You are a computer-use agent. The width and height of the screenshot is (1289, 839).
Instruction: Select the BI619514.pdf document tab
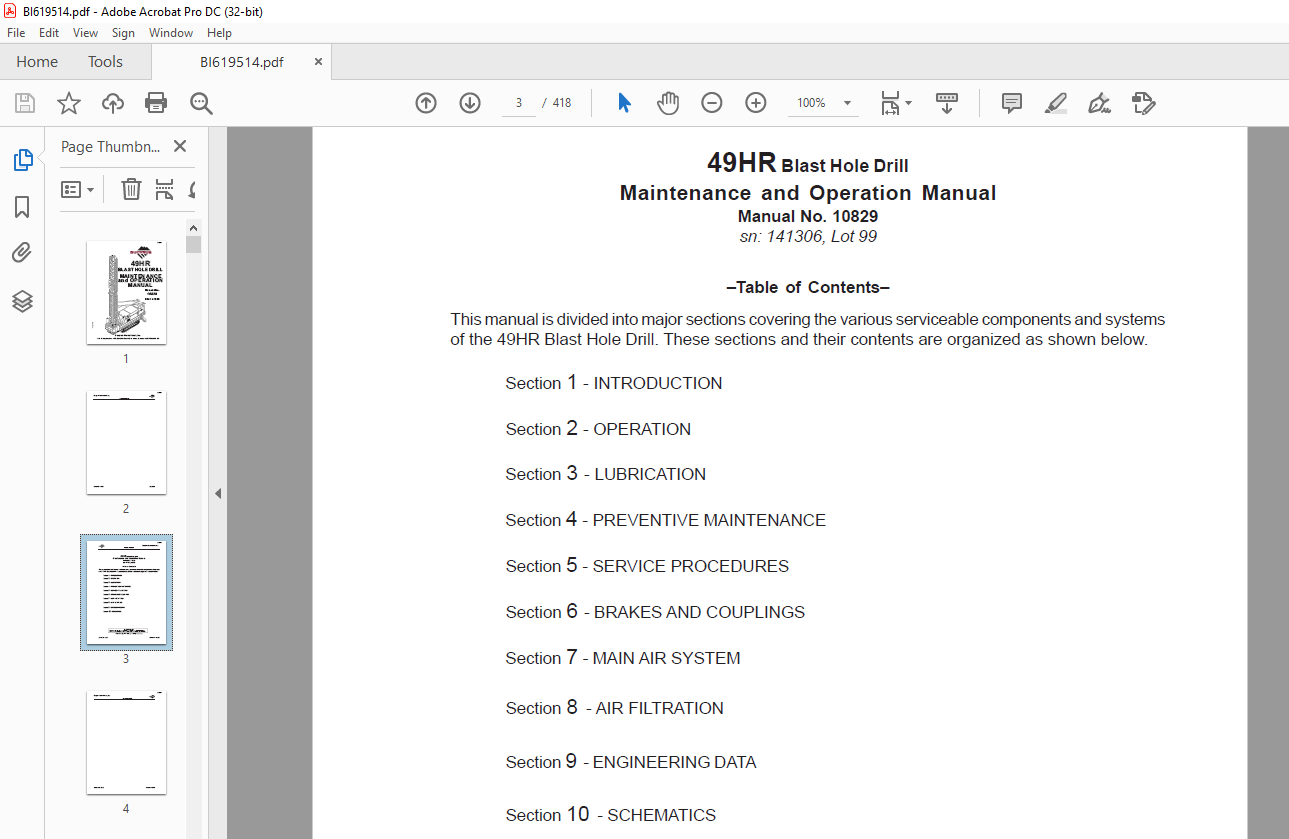coord(241,62)
